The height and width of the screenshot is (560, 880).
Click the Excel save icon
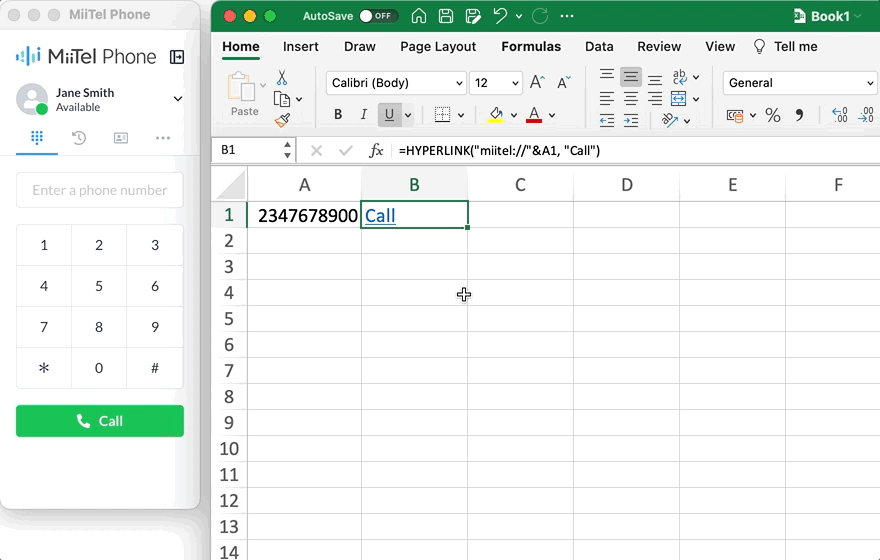[446, 16]
